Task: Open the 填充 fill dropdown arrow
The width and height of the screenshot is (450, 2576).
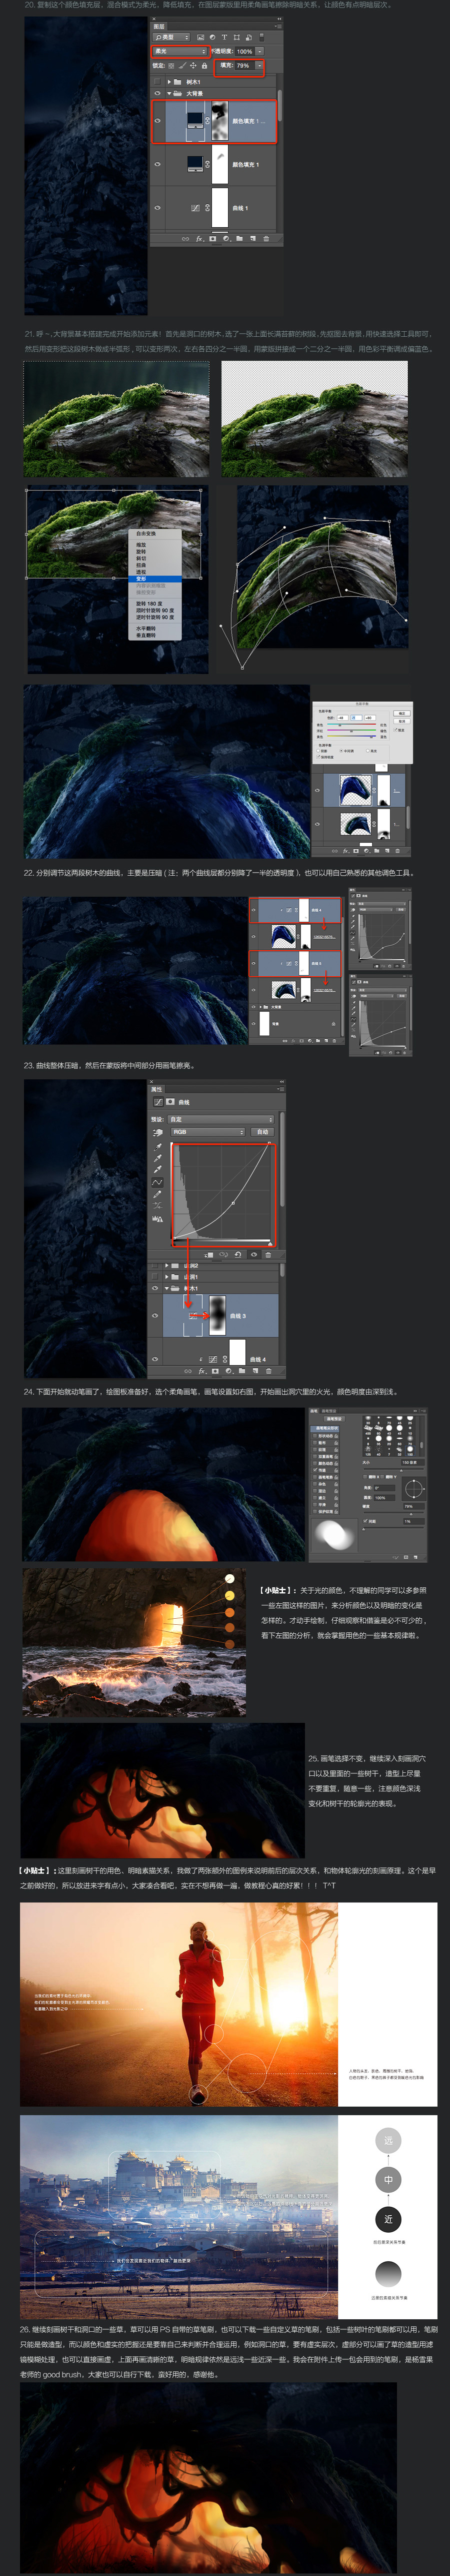Action: pos(259,66)
